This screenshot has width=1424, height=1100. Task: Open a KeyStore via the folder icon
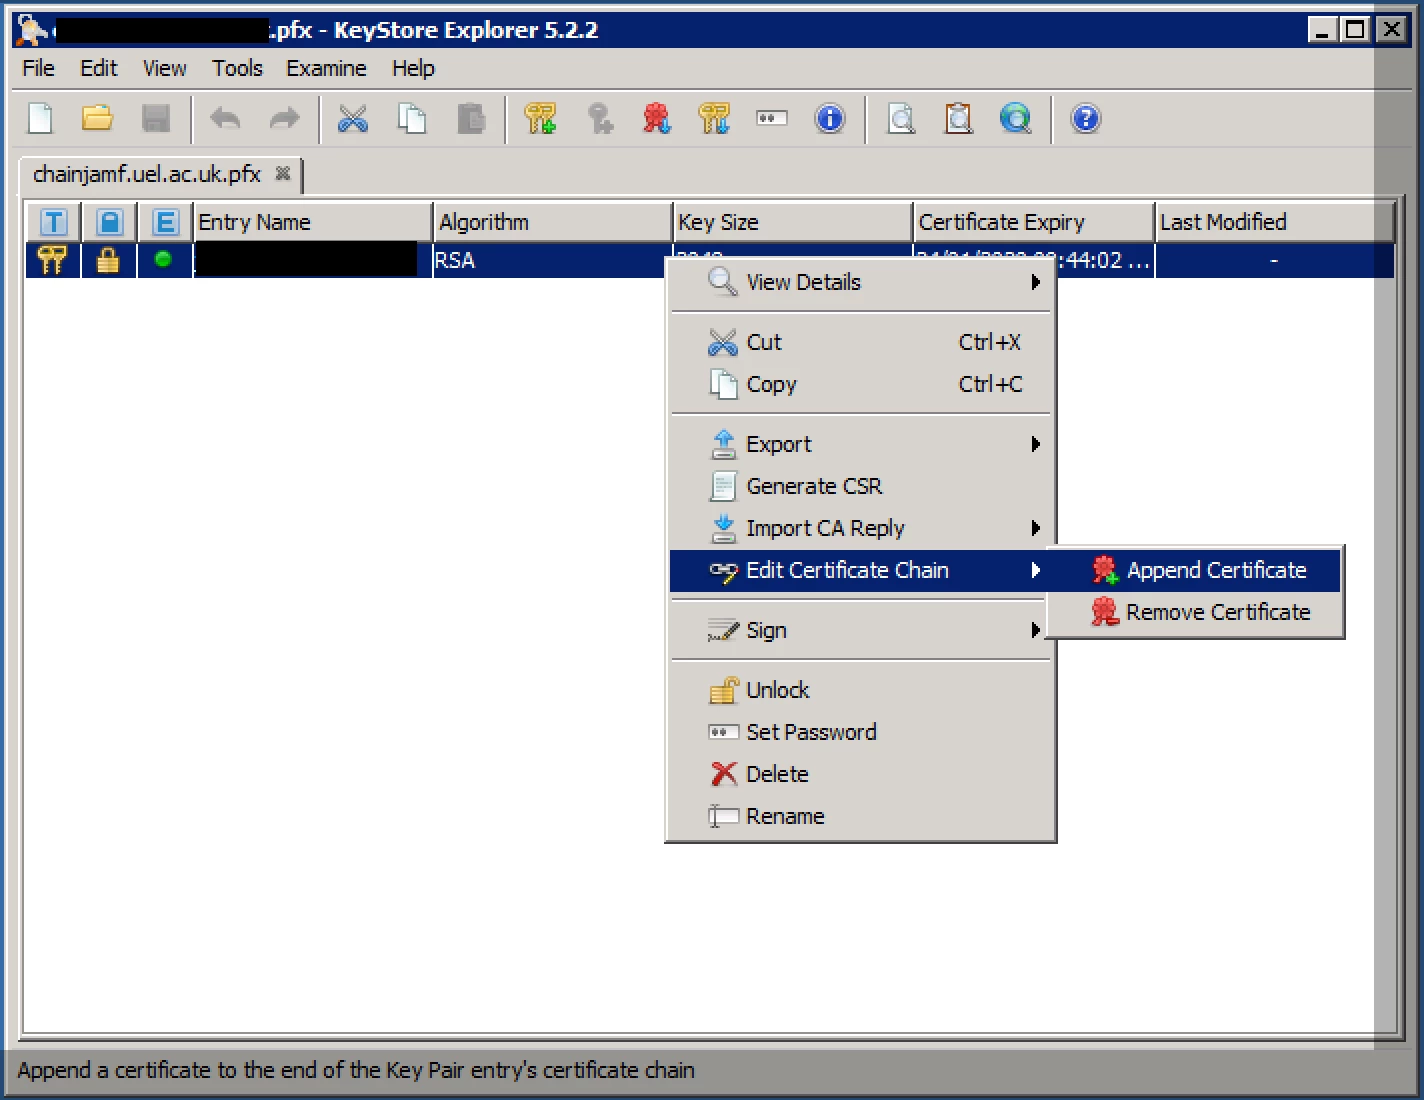pos(97,119)
